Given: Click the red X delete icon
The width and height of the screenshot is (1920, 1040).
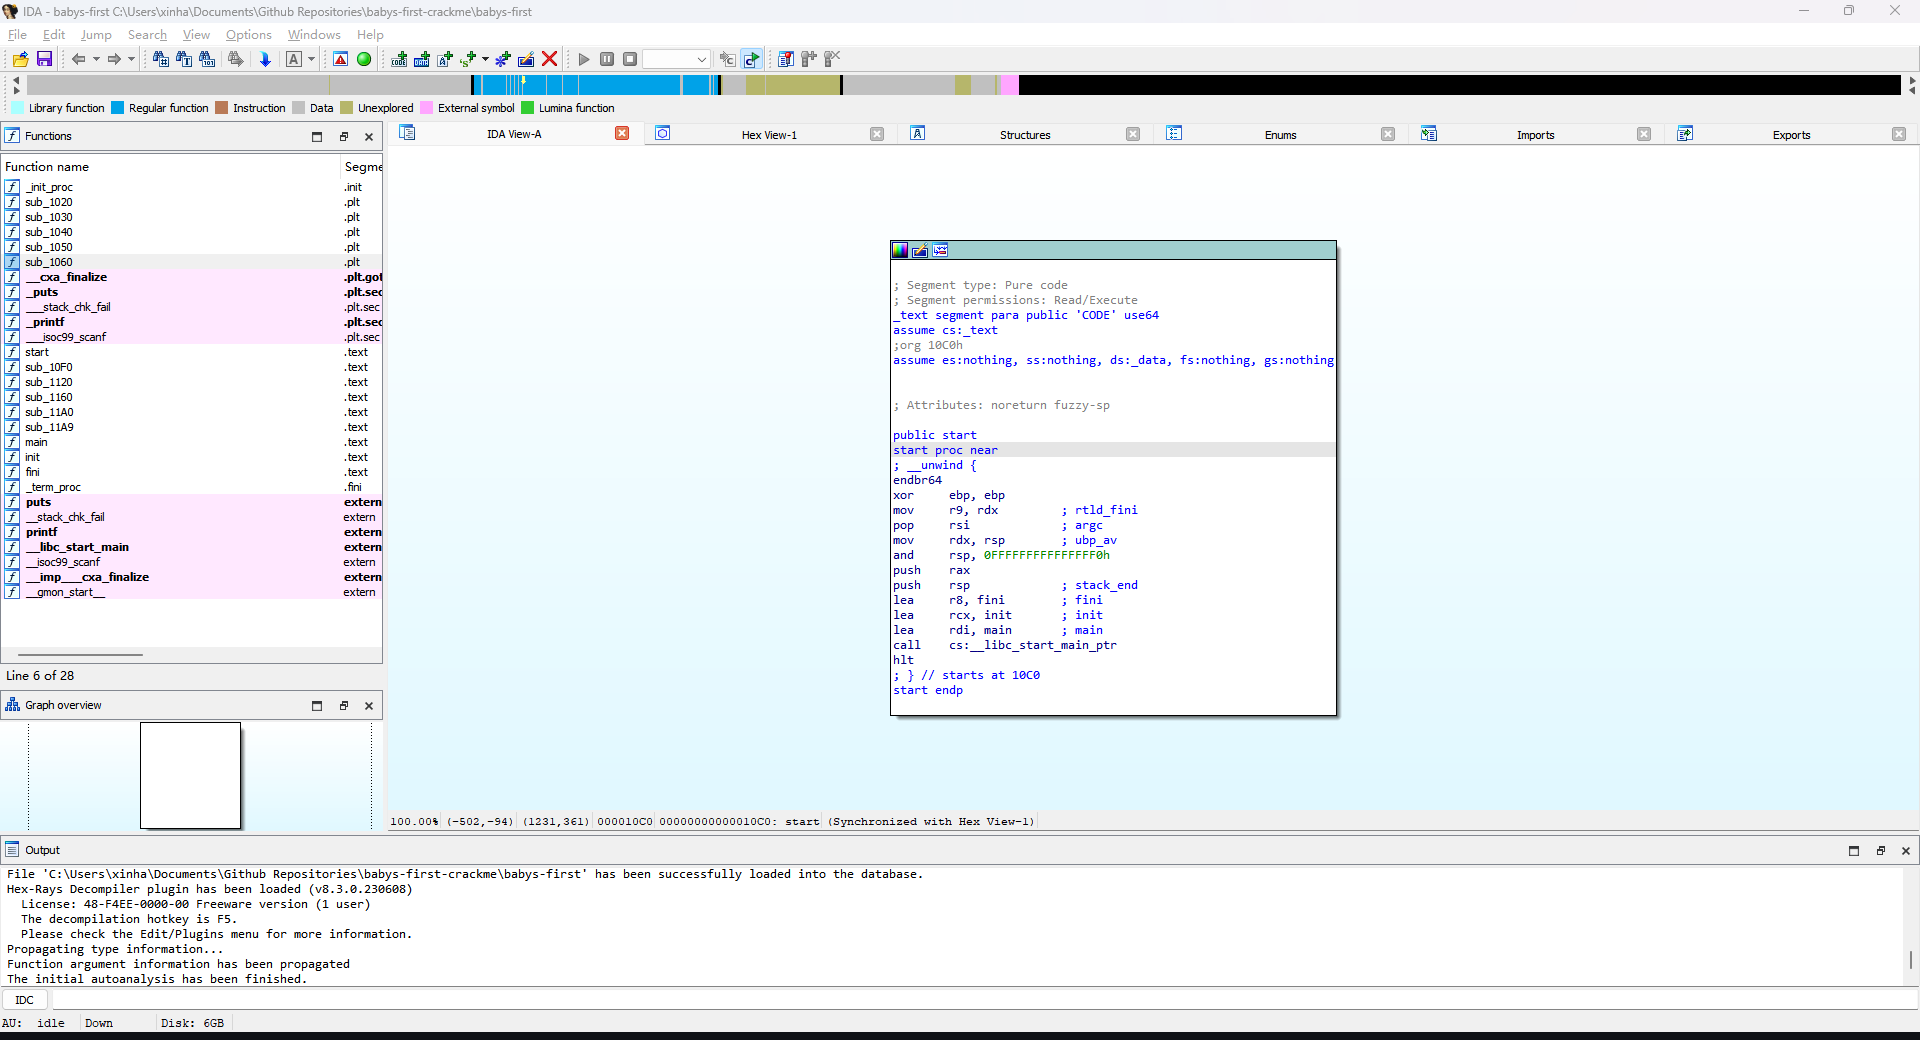Looking at the screenshot, I should click(549, 60).
